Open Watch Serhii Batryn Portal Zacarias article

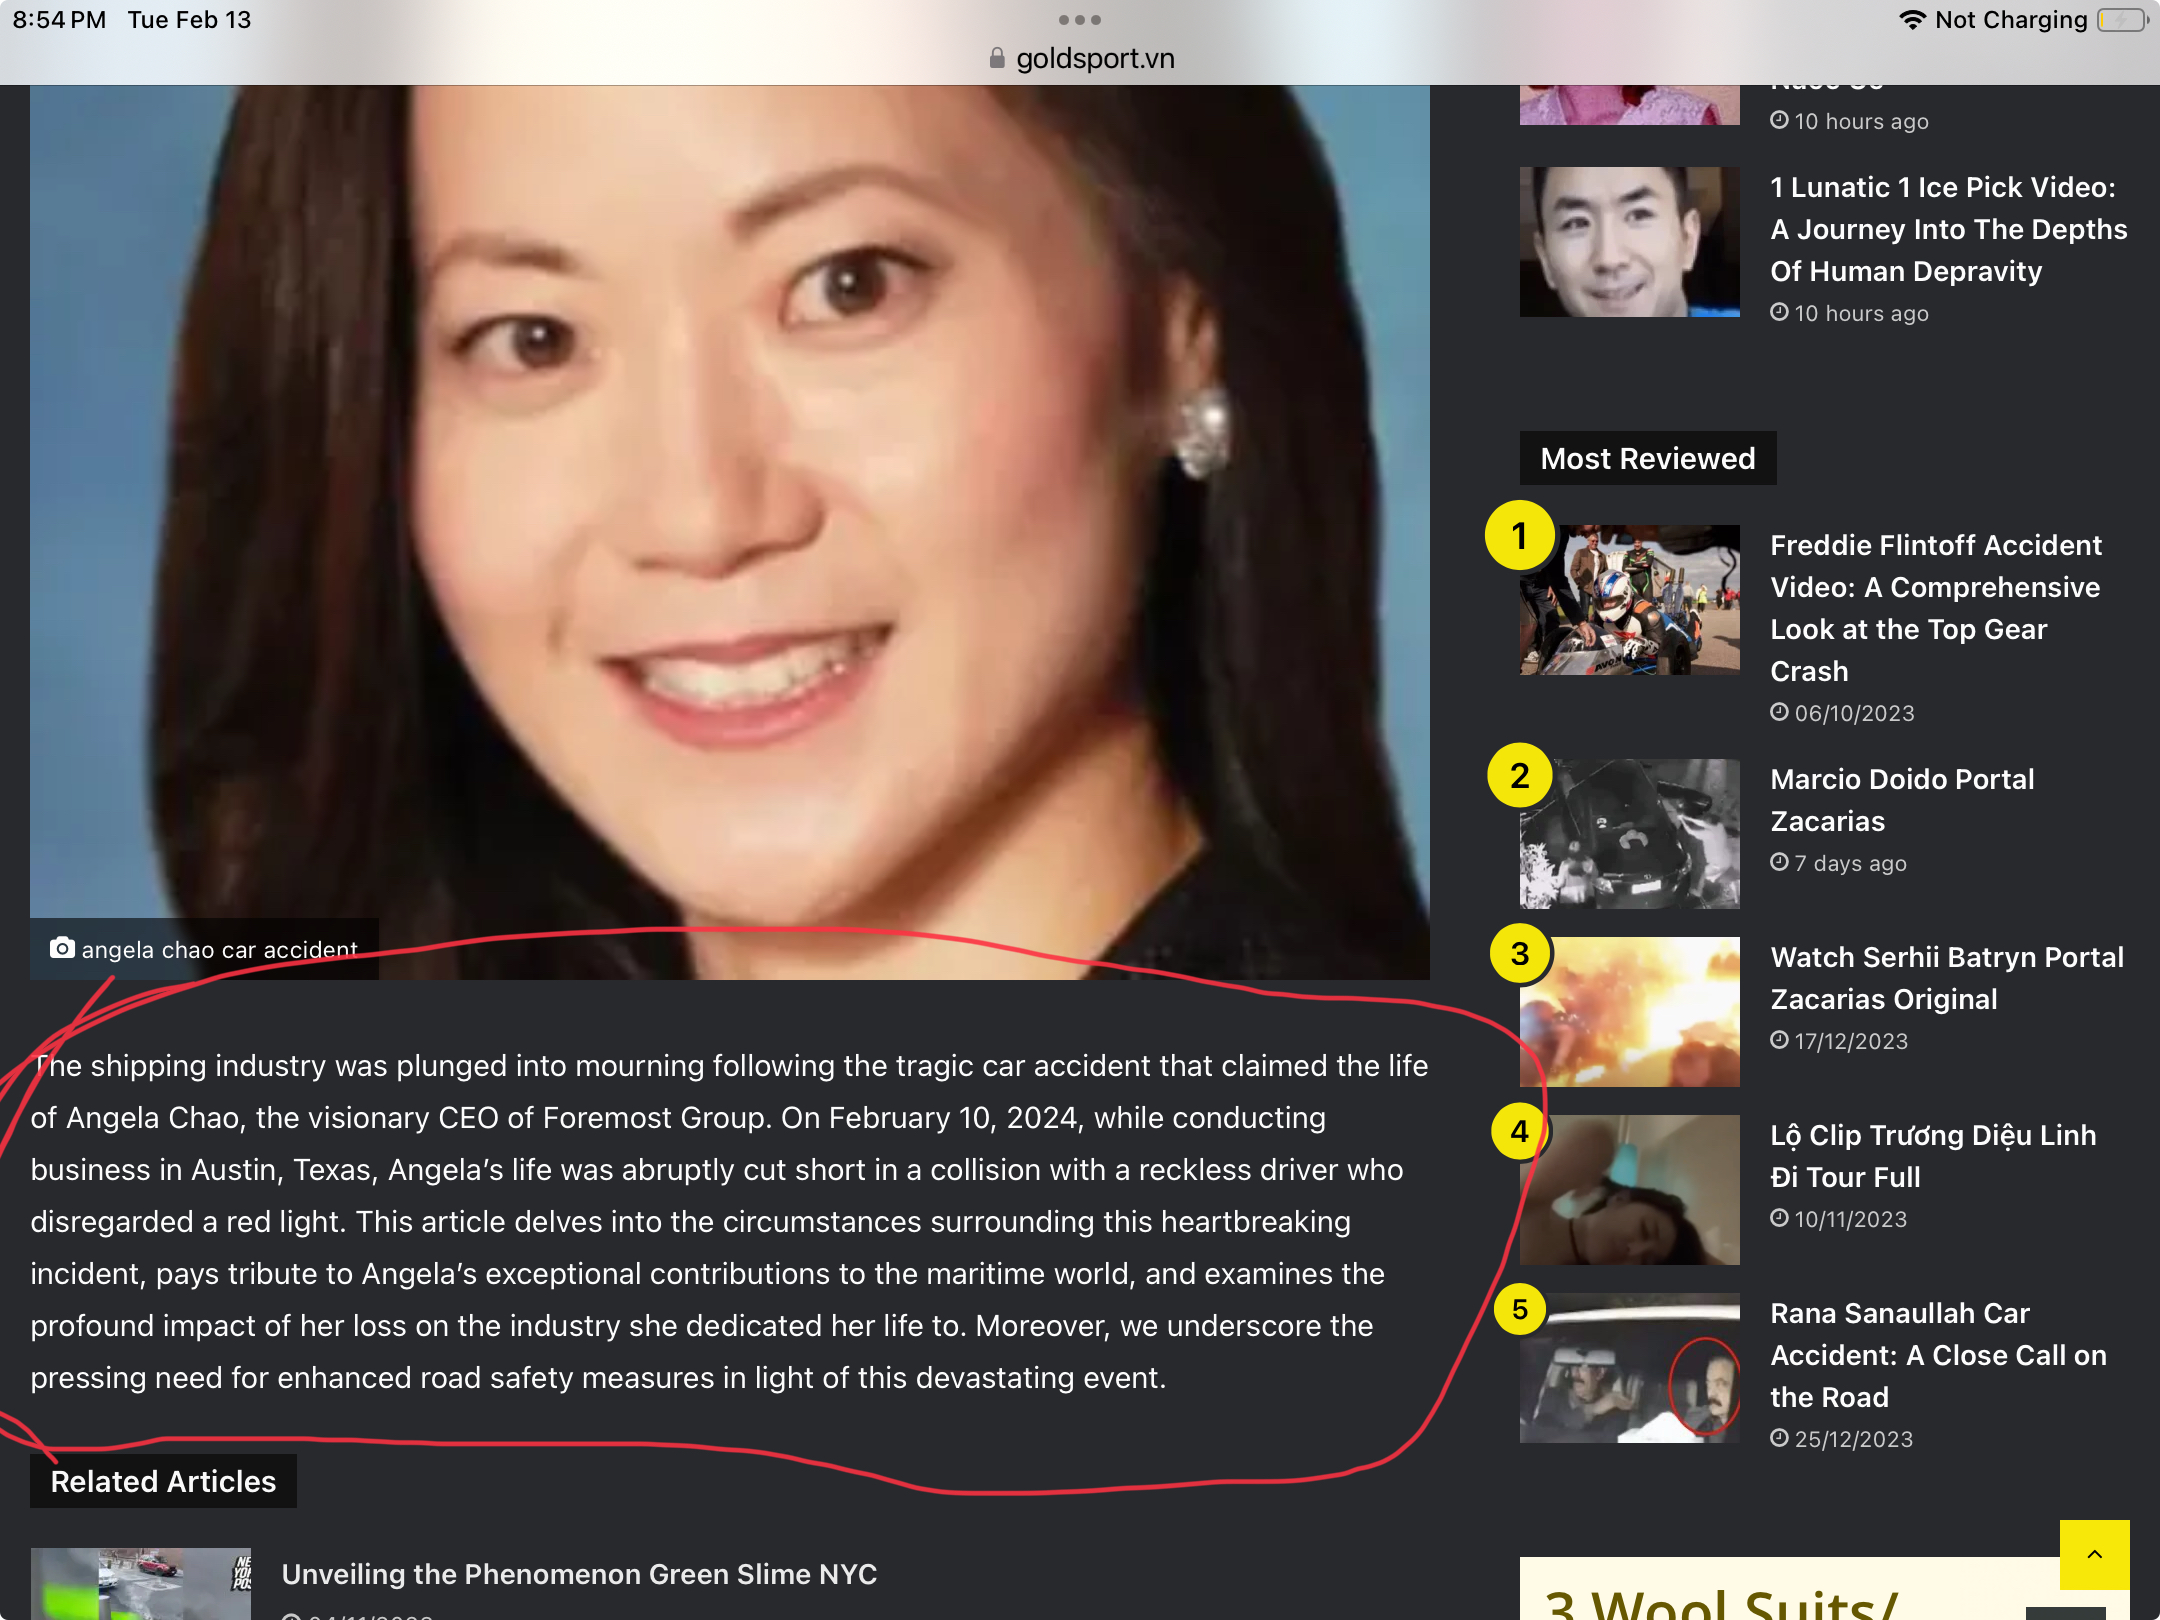coord(1947,978)
